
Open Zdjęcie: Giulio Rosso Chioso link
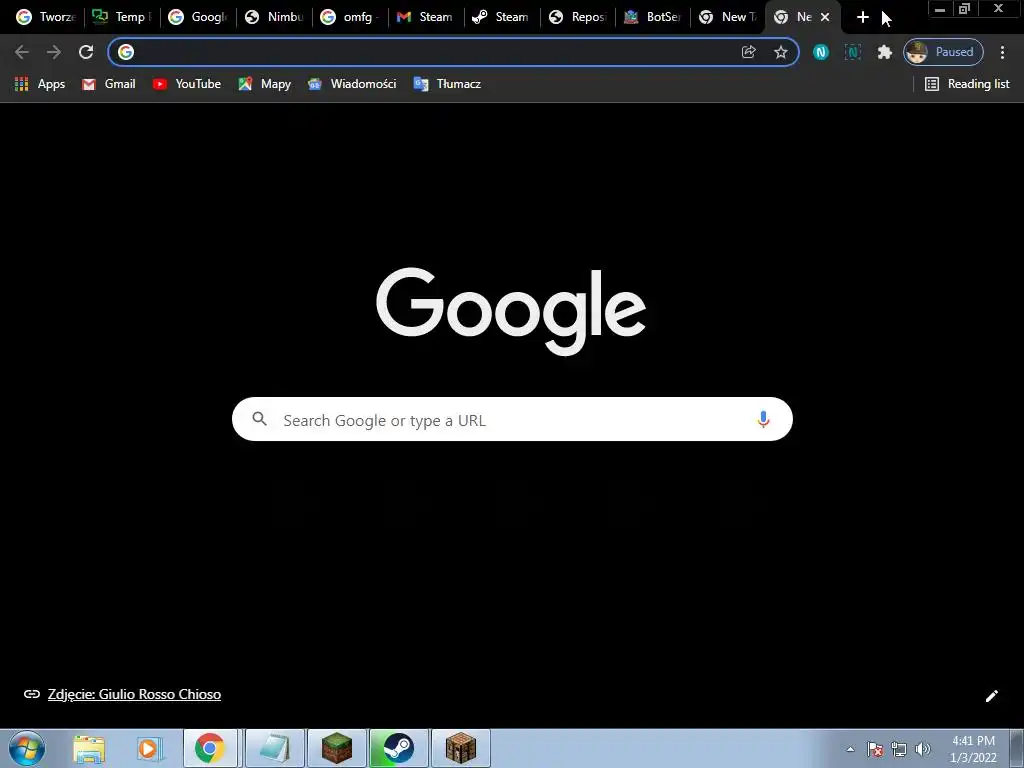[134, 694]
